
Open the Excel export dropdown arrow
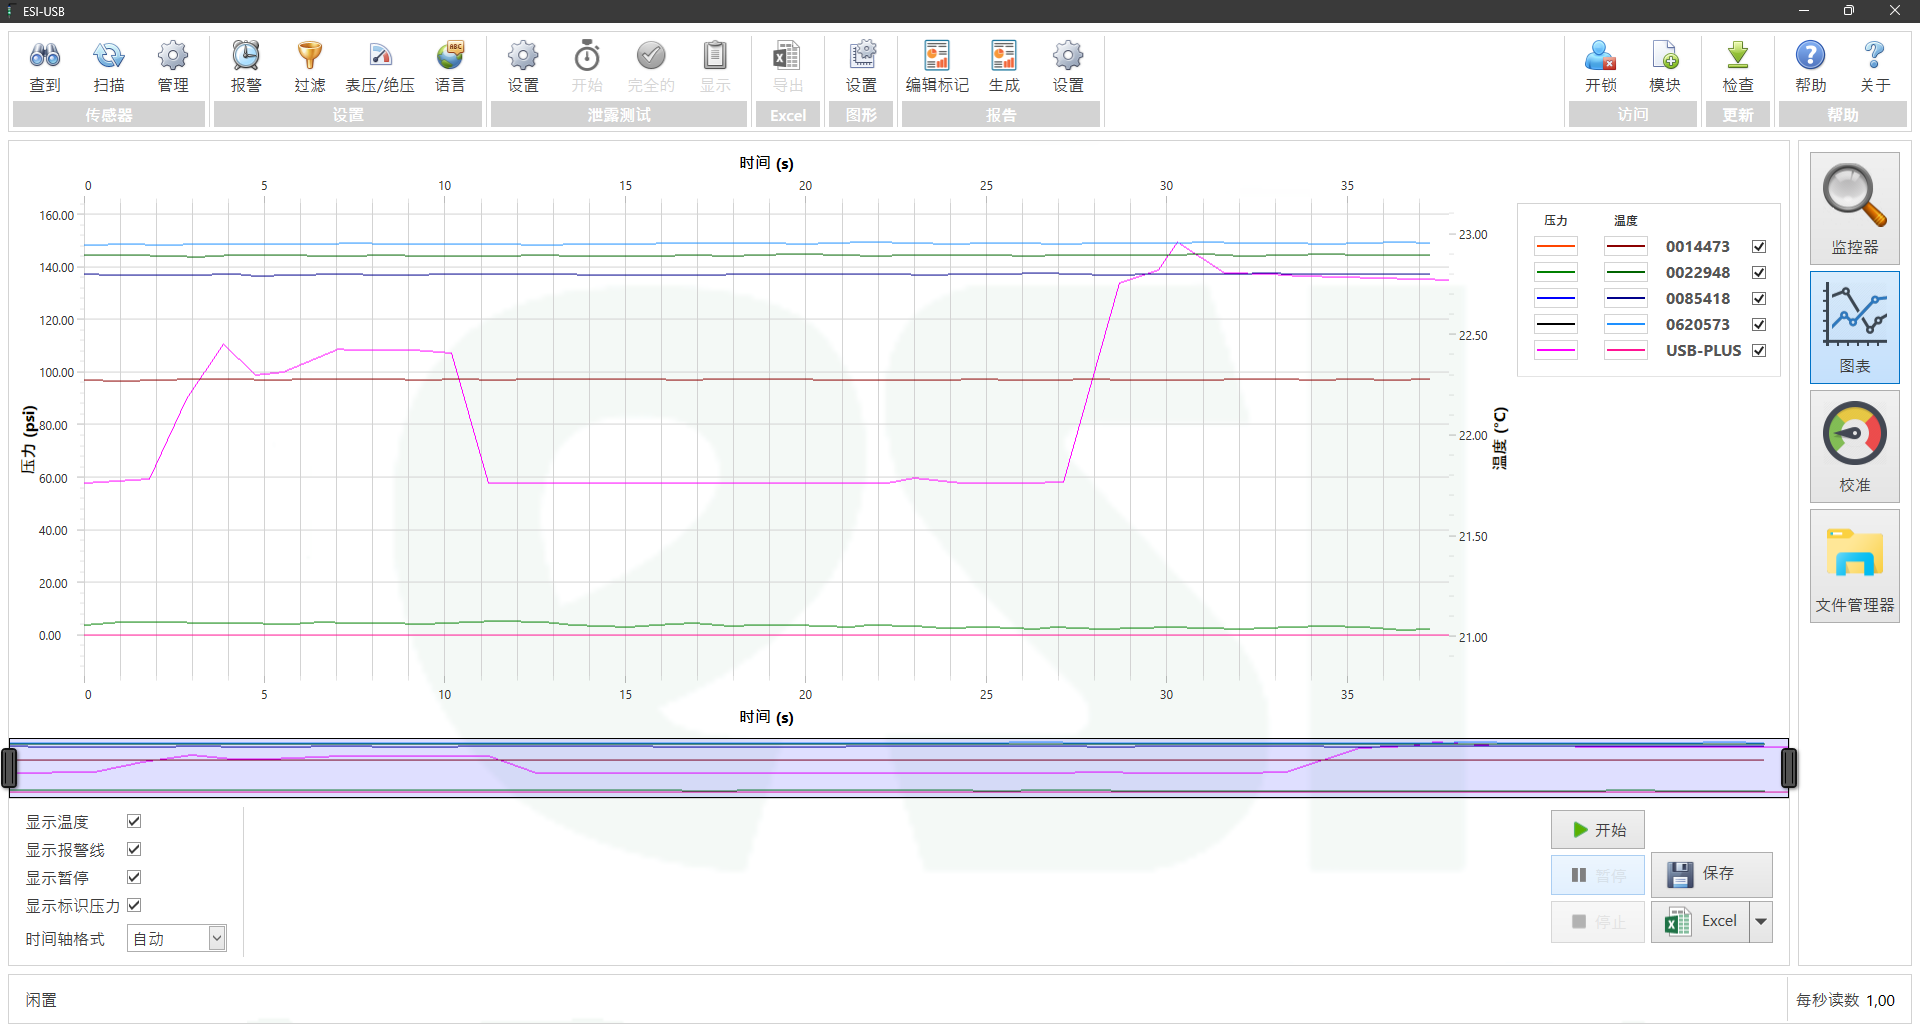1761,921
